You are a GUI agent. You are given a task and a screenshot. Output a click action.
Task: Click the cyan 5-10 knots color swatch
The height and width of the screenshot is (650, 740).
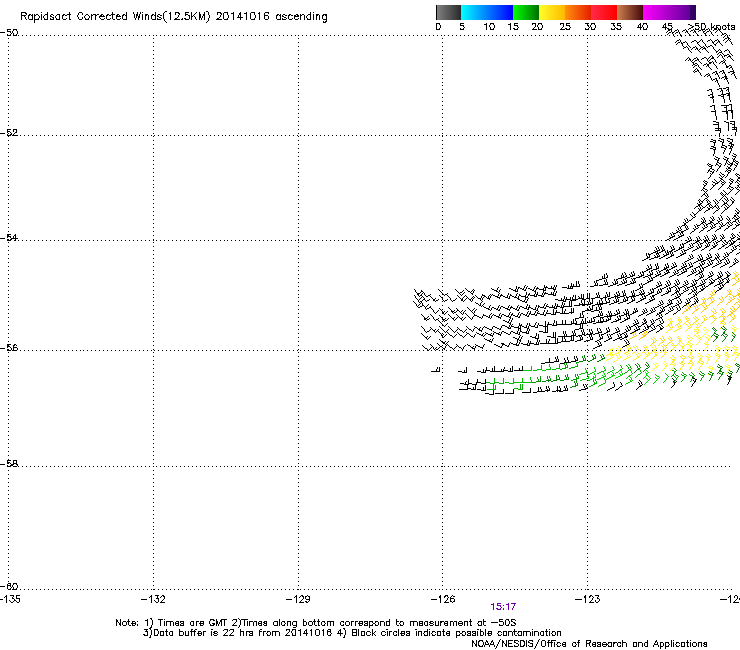(474, 12)
